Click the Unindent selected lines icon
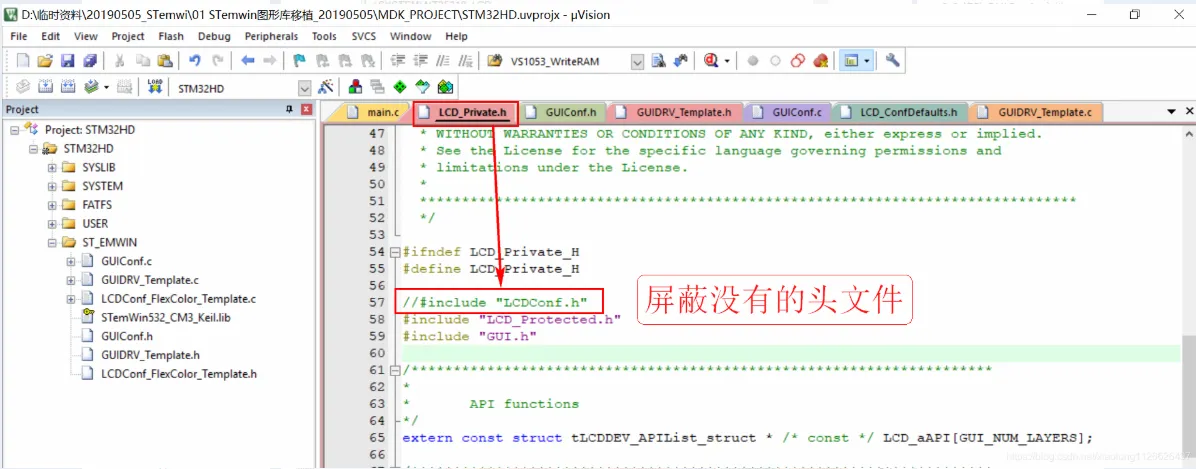1196x469 pixels. [420, 60]
